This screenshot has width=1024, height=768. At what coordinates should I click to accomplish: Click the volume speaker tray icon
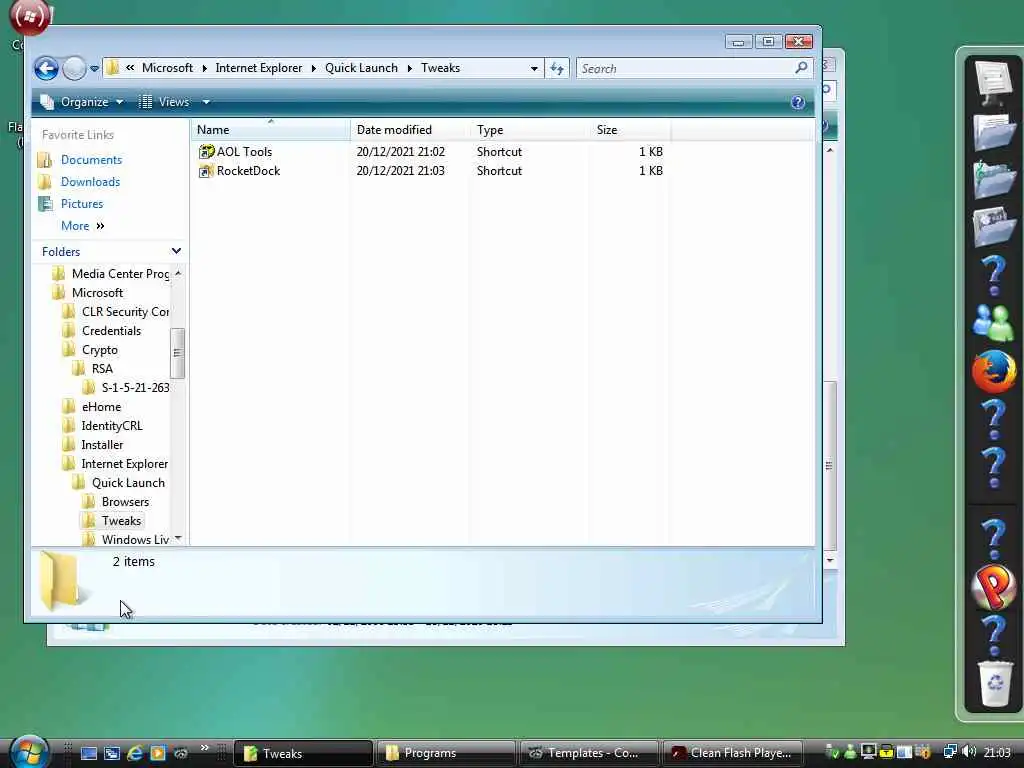click(969, 752)
